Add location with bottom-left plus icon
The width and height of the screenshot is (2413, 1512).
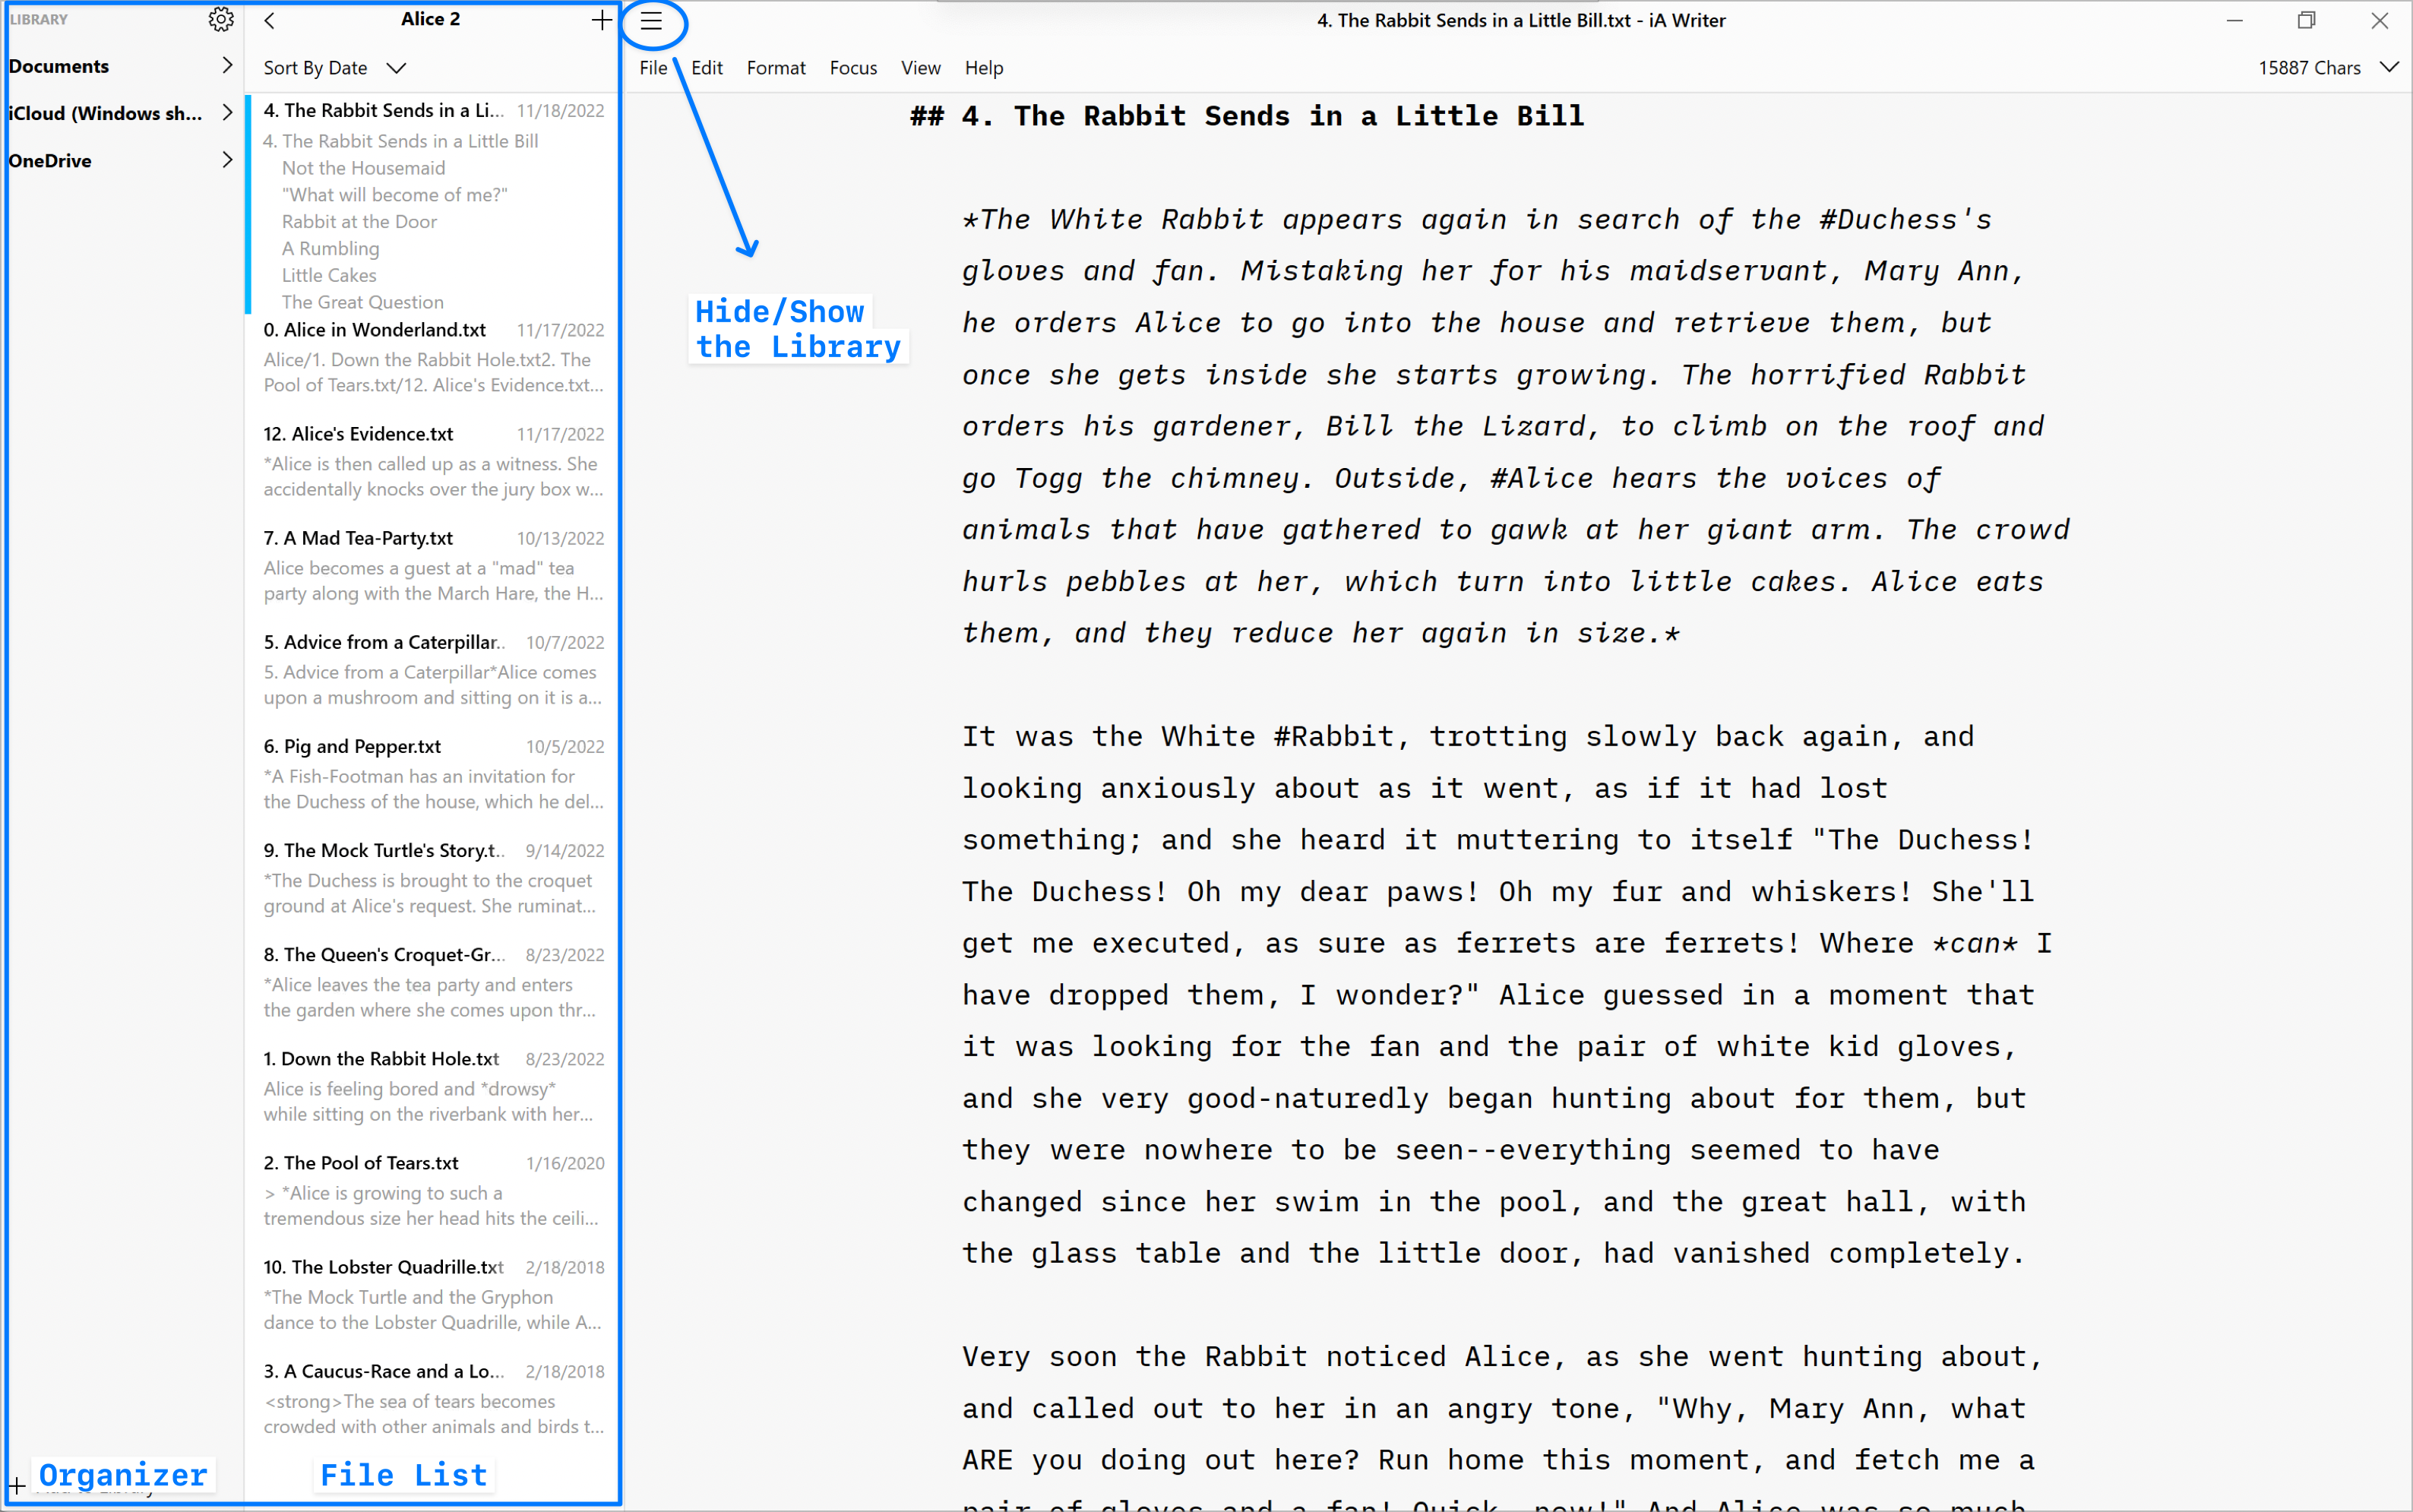[x=17, y=1486]
